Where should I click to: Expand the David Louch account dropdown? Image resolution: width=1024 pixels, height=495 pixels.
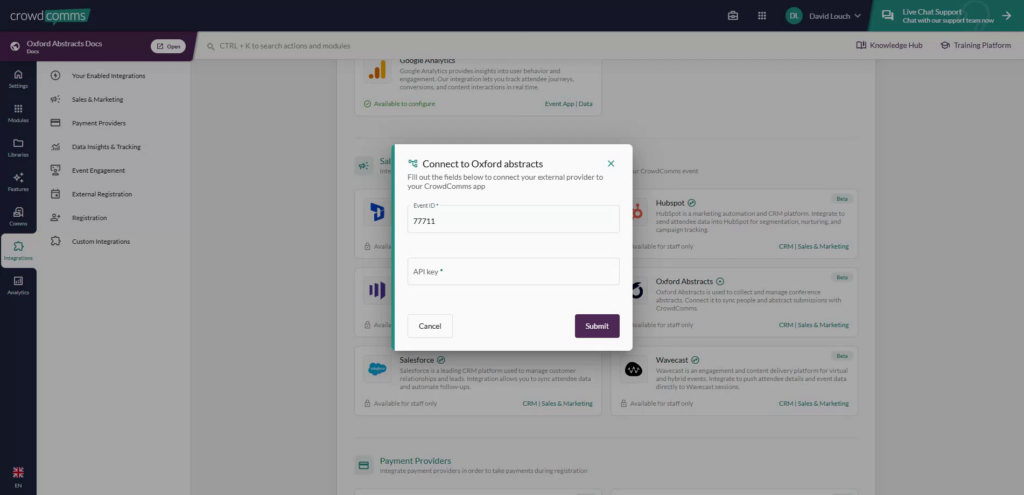[834, 16]
